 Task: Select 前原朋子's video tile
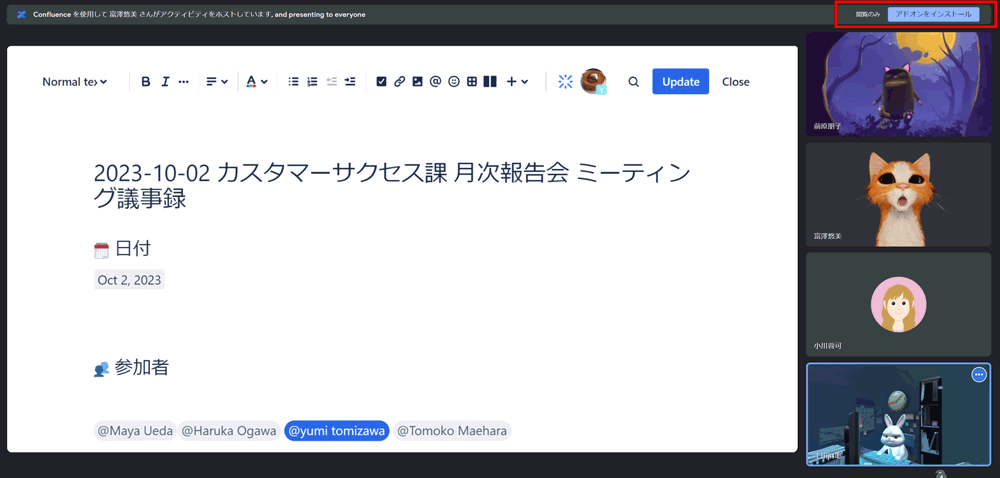pyautogui.click(x=899, y=84)
